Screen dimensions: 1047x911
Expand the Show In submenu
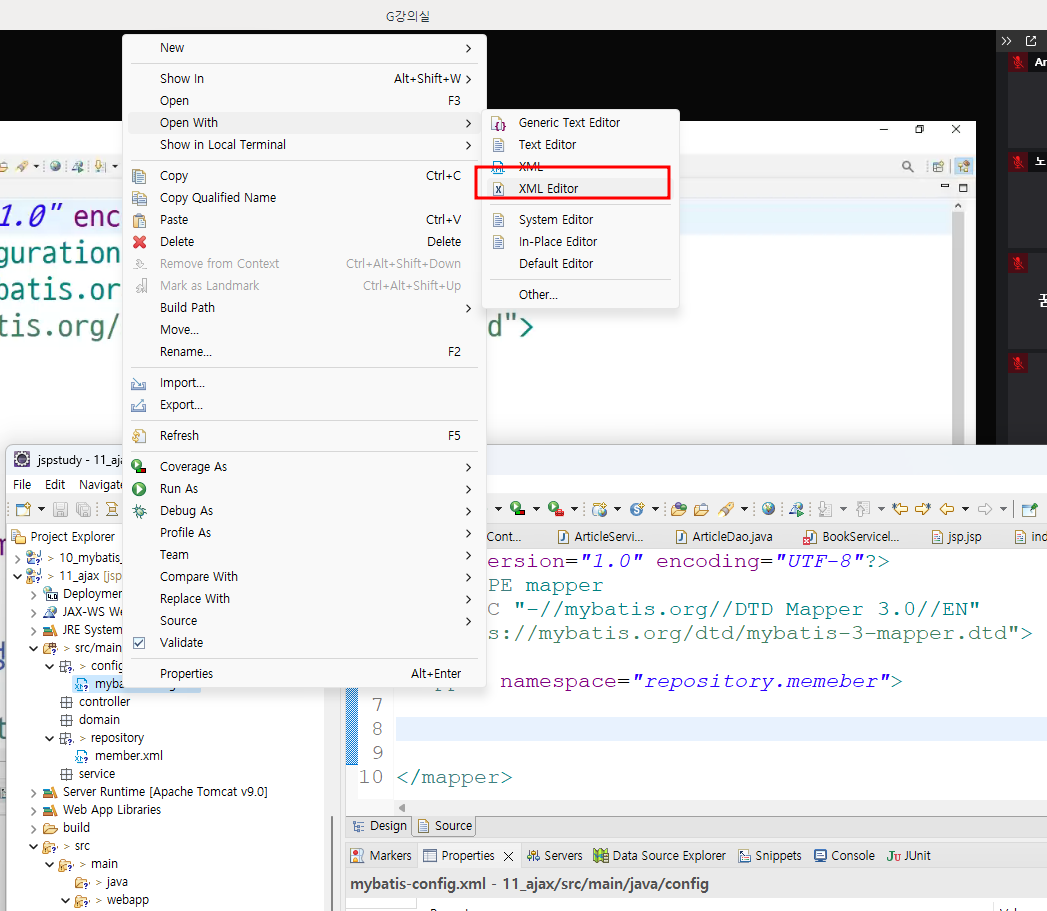click(x=468, y=79)
